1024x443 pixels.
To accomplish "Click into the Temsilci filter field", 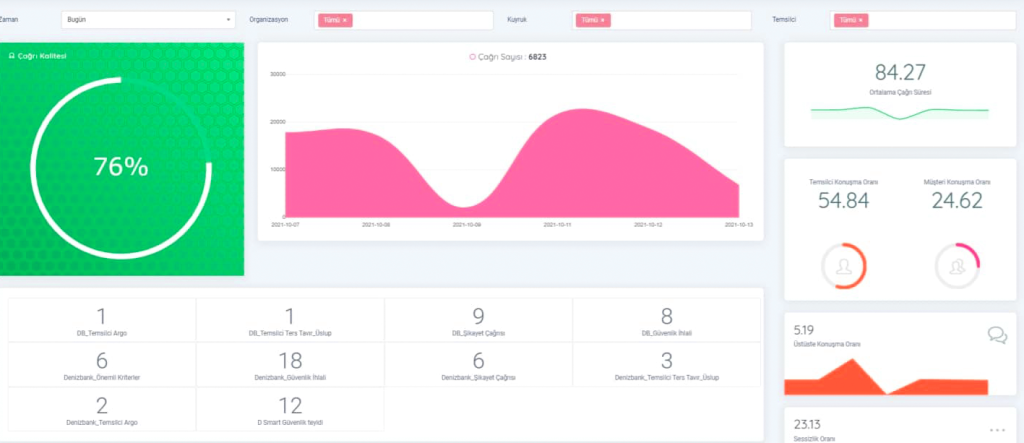I will [x=923, y=20].
